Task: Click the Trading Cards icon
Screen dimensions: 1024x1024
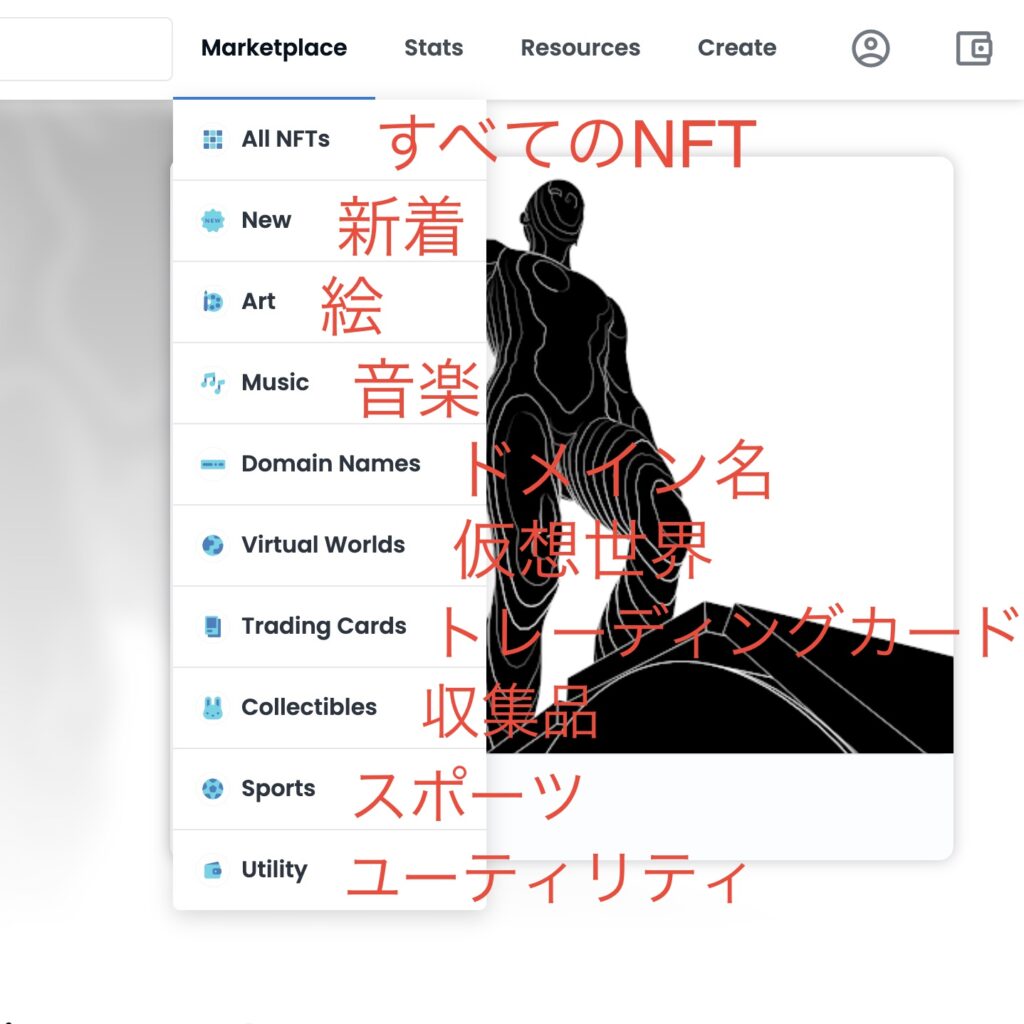Action: point(213,626)
